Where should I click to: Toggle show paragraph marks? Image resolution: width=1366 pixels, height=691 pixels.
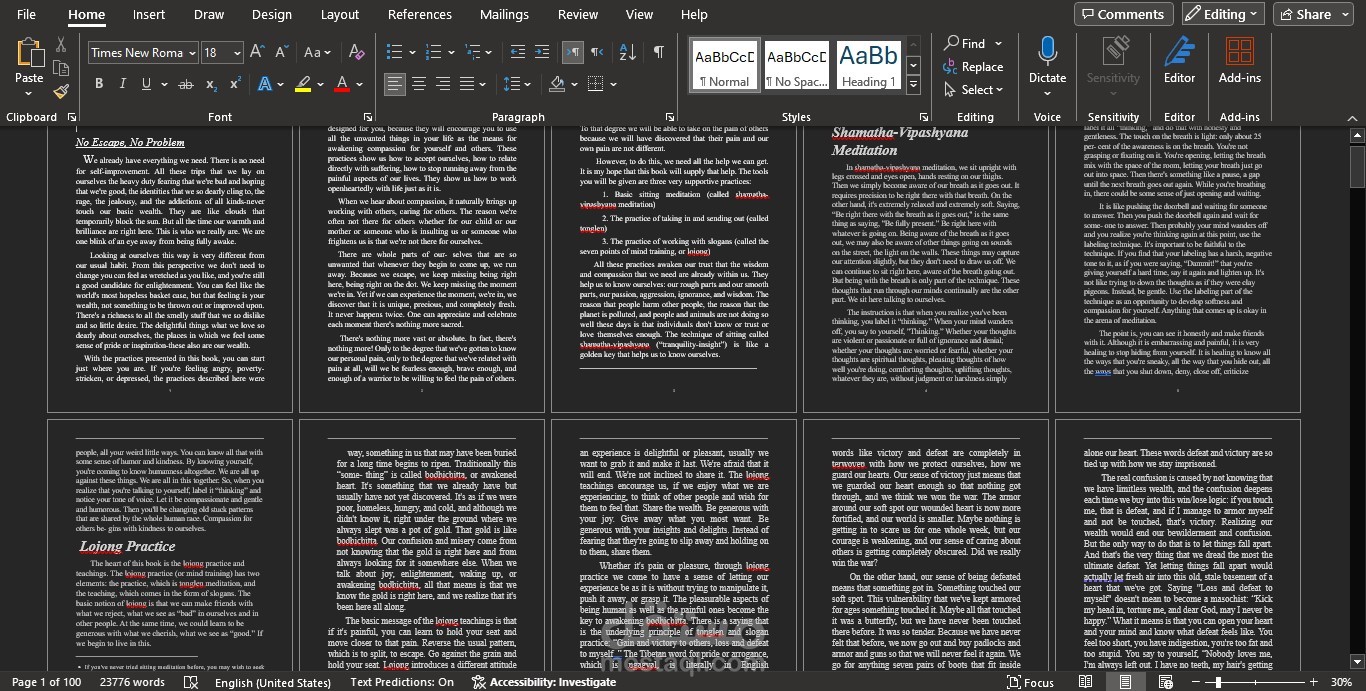pyautogui.click(x=658, y=52)
